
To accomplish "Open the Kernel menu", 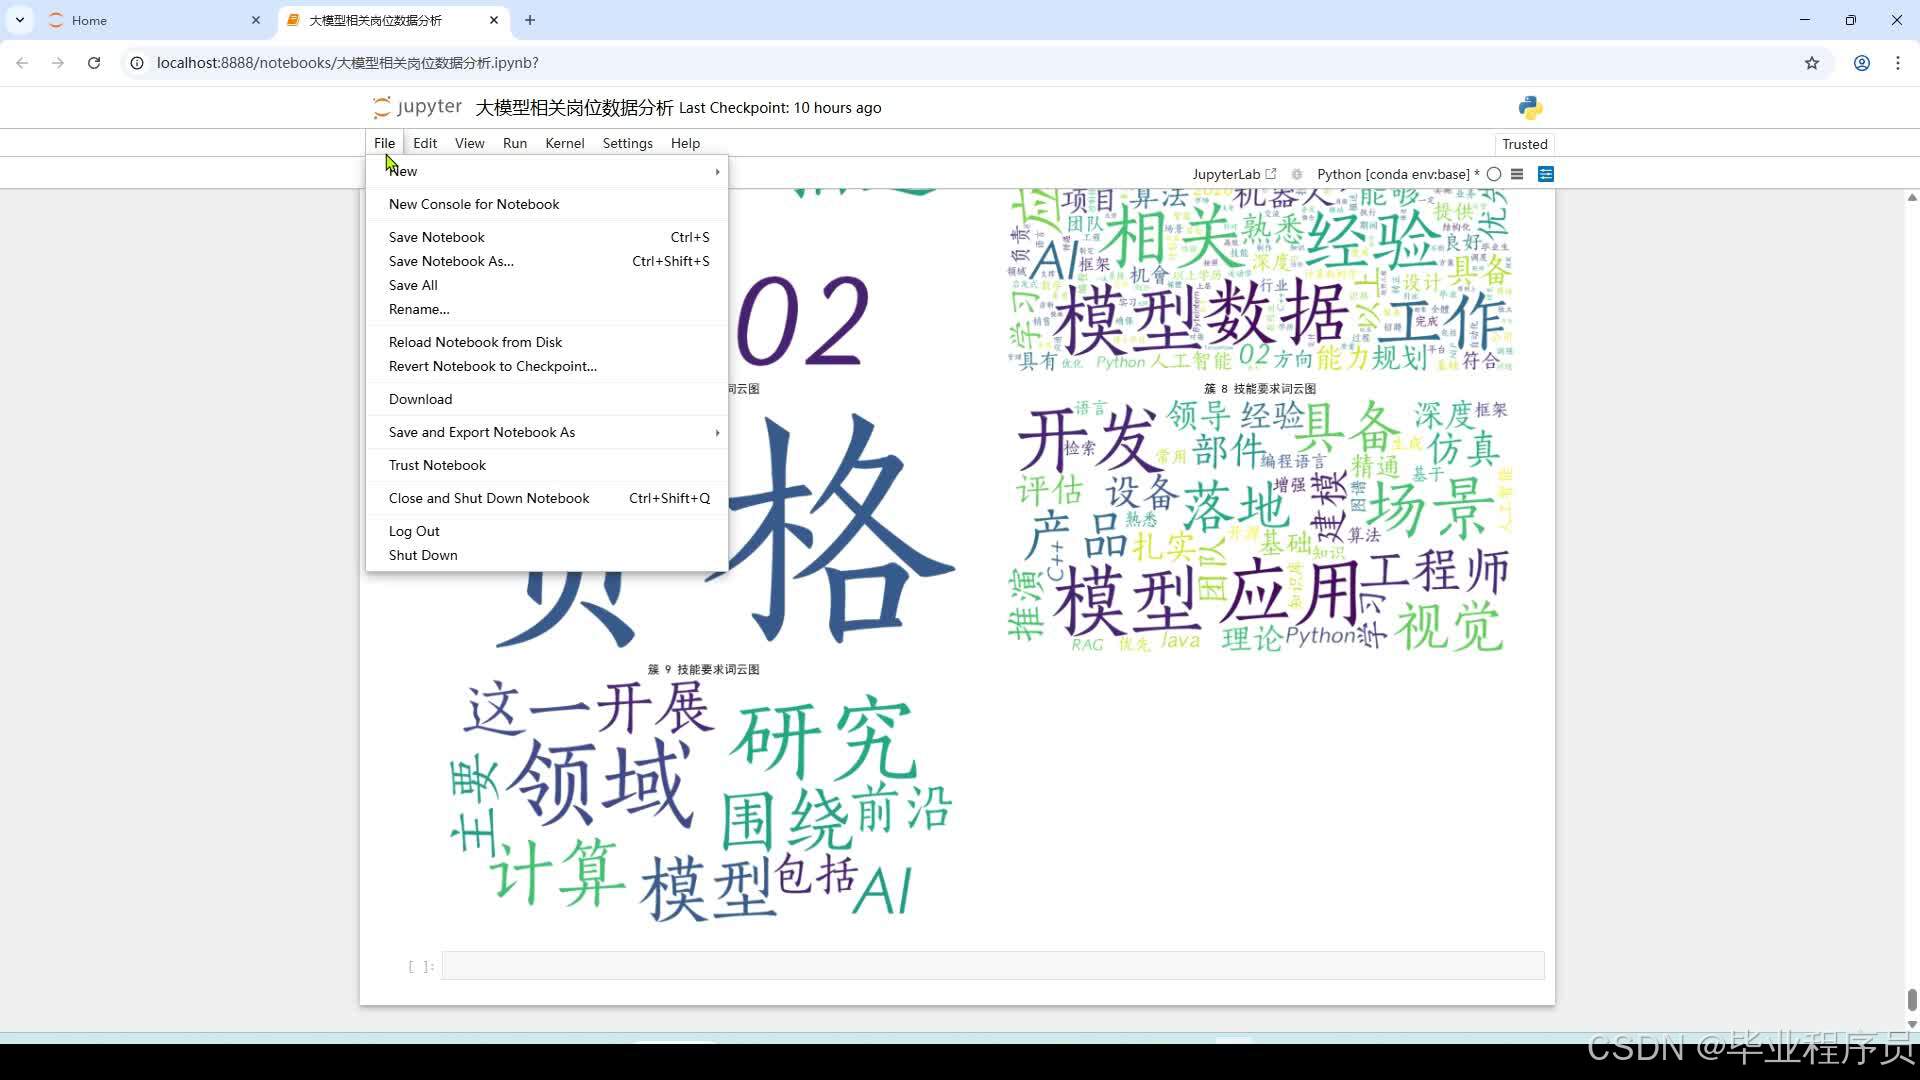I will click(x=564, y=143).
